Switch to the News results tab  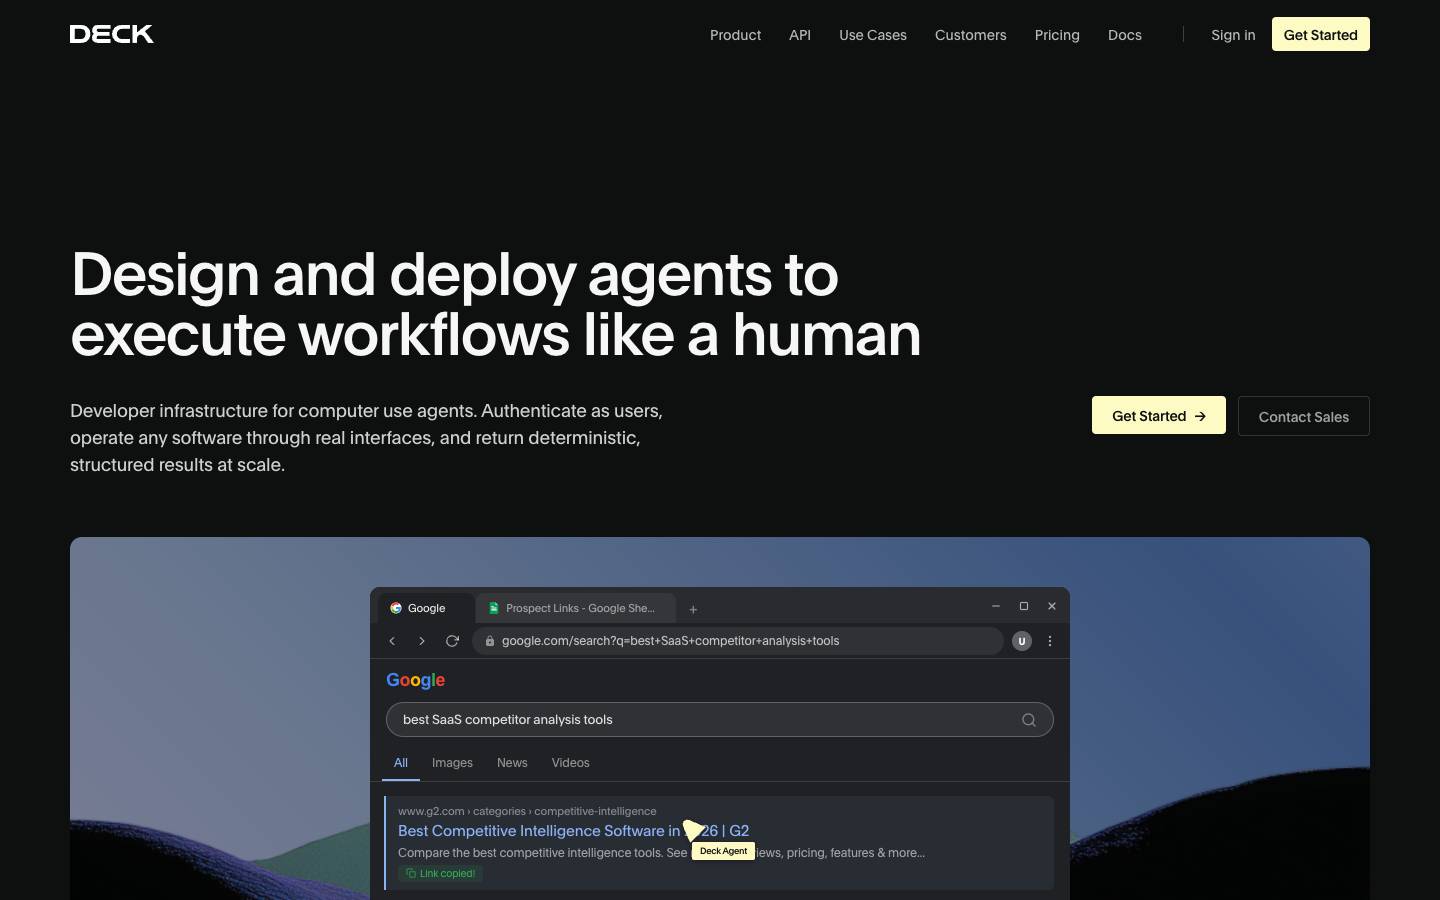[x=512, y=763]
